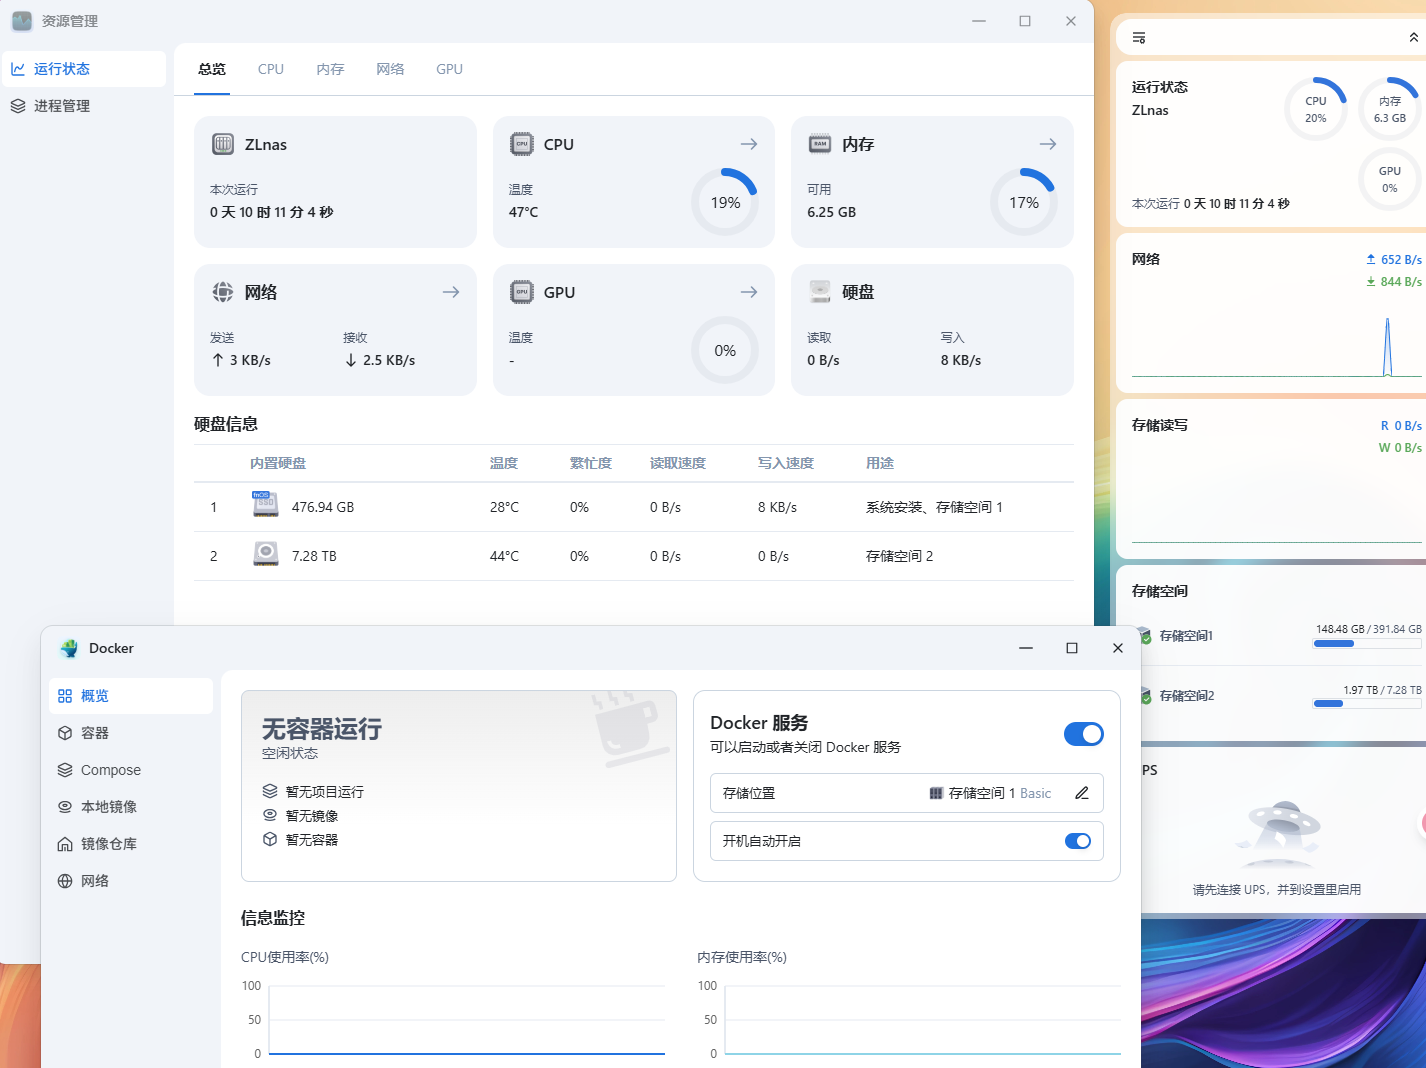The height and width of the screenshot is (1068, 1426).
Task: Switch to the memory tab
Action: [x=330, y=69]
